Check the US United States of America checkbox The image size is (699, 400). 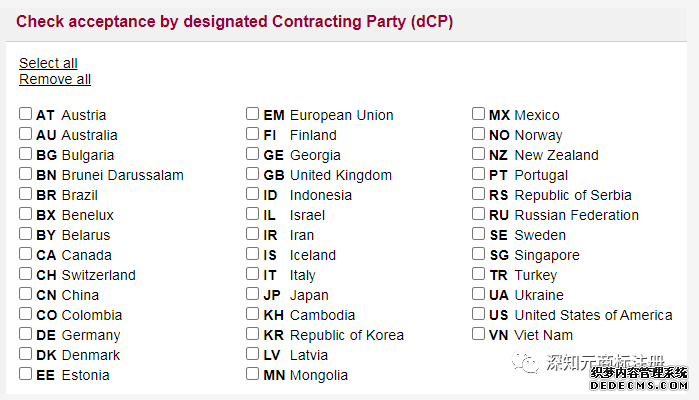point(478,314)
